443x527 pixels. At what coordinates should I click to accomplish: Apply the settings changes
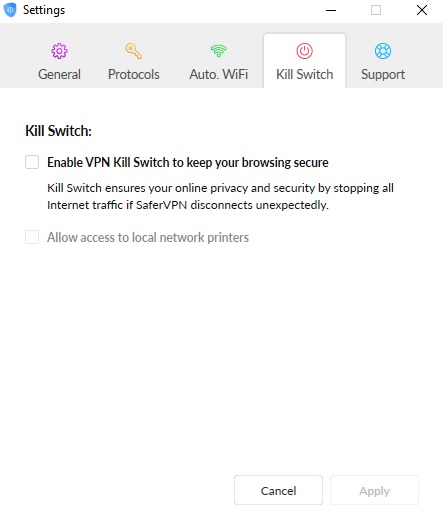(x=374, y=490)
